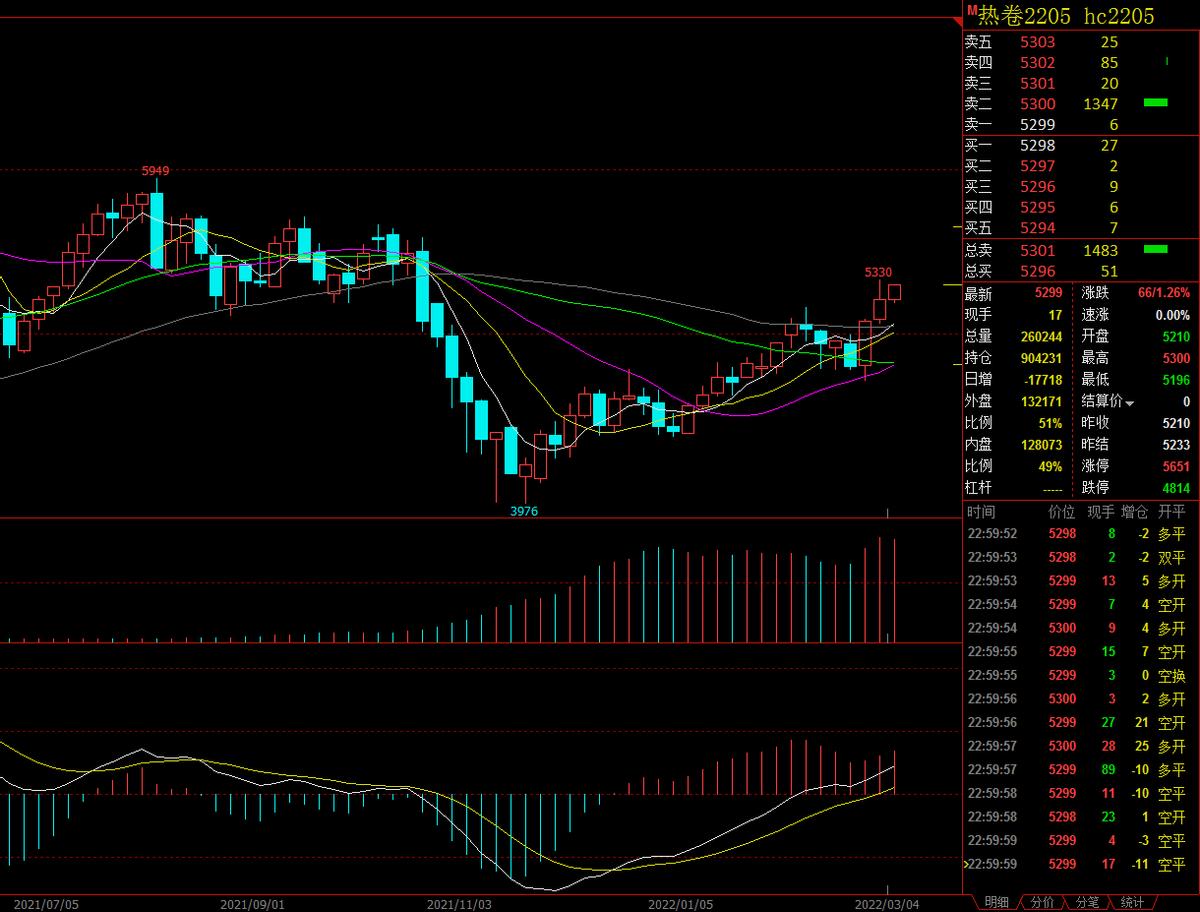Image resolution: width=1200 pixels, height=912 pixels.
Task: Select the 买三 price 5296
Action: pos(1037,187)
